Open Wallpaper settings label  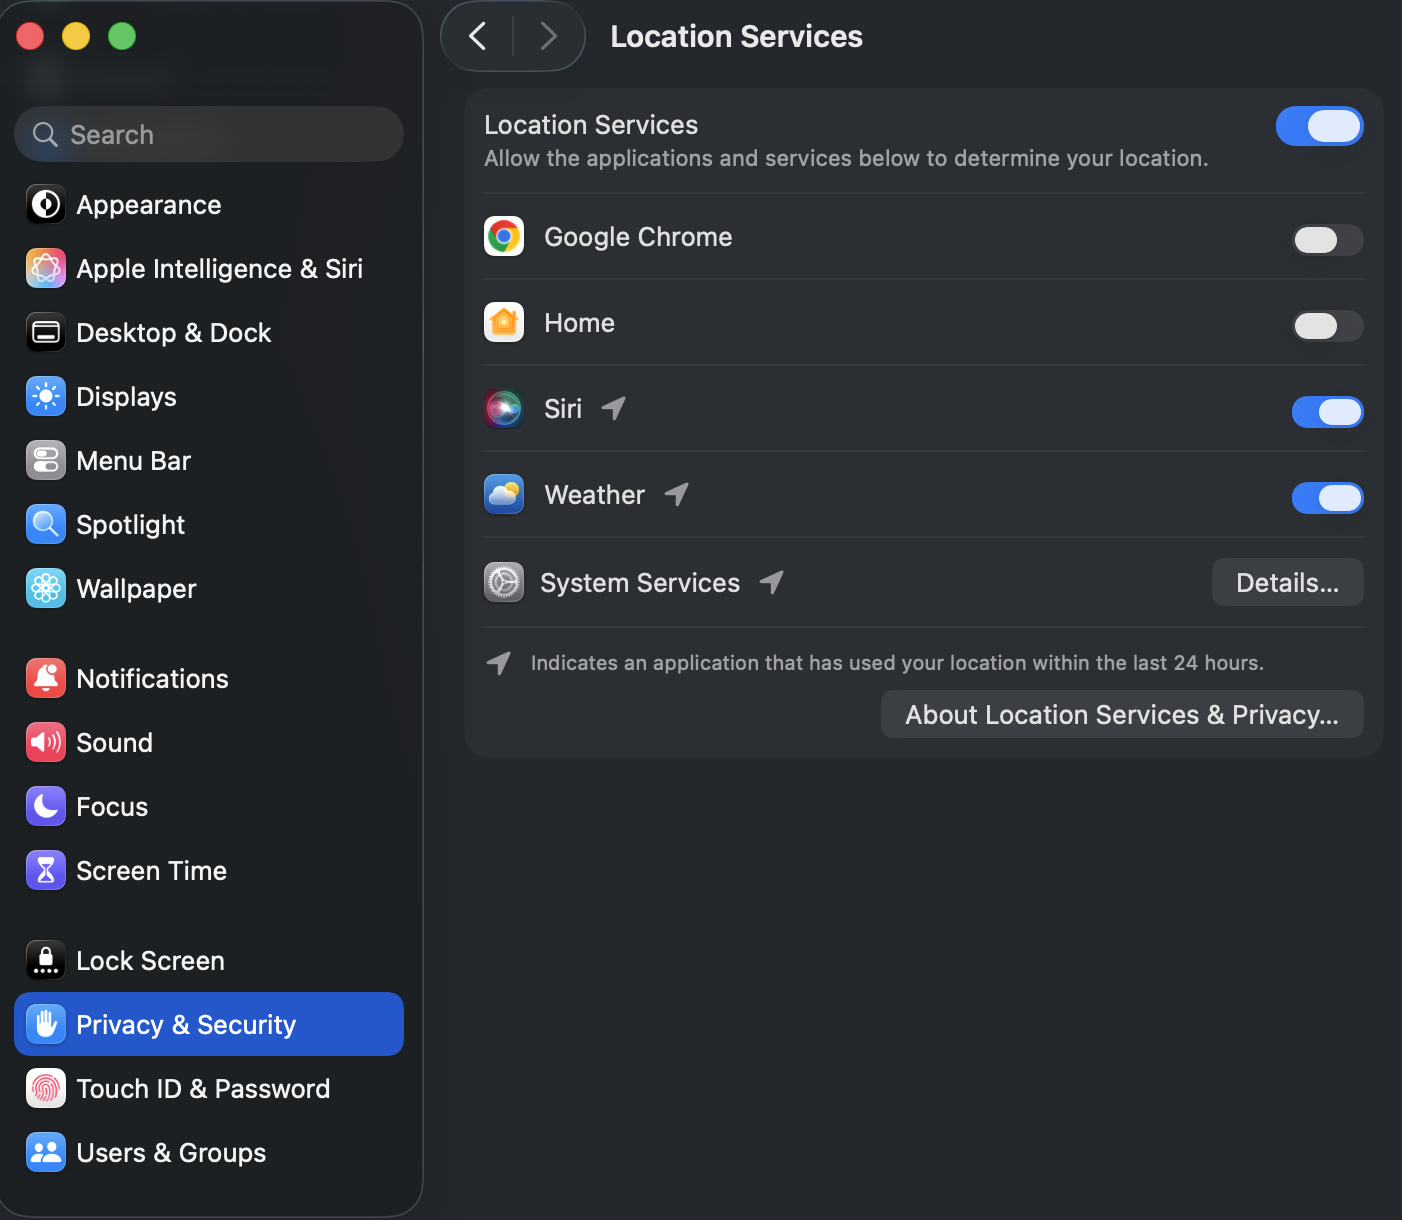tap(137, 589)
